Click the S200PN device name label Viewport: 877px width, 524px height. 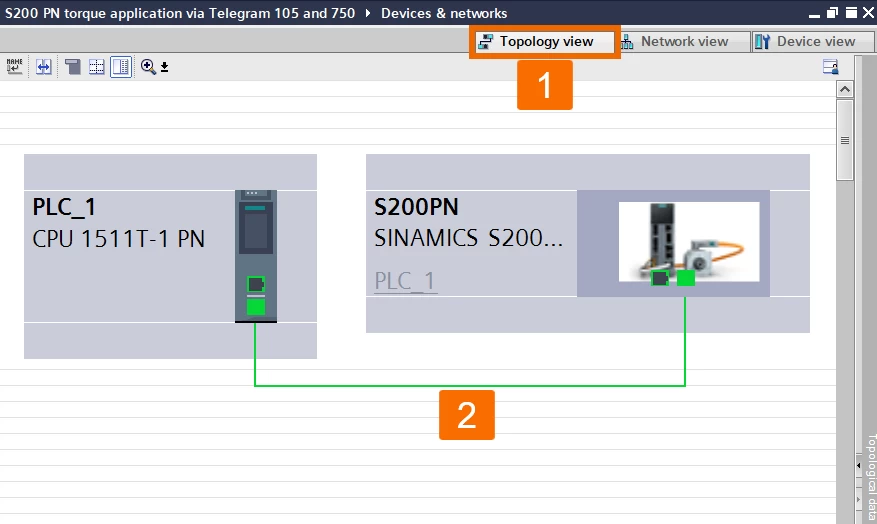click(416, 207)
